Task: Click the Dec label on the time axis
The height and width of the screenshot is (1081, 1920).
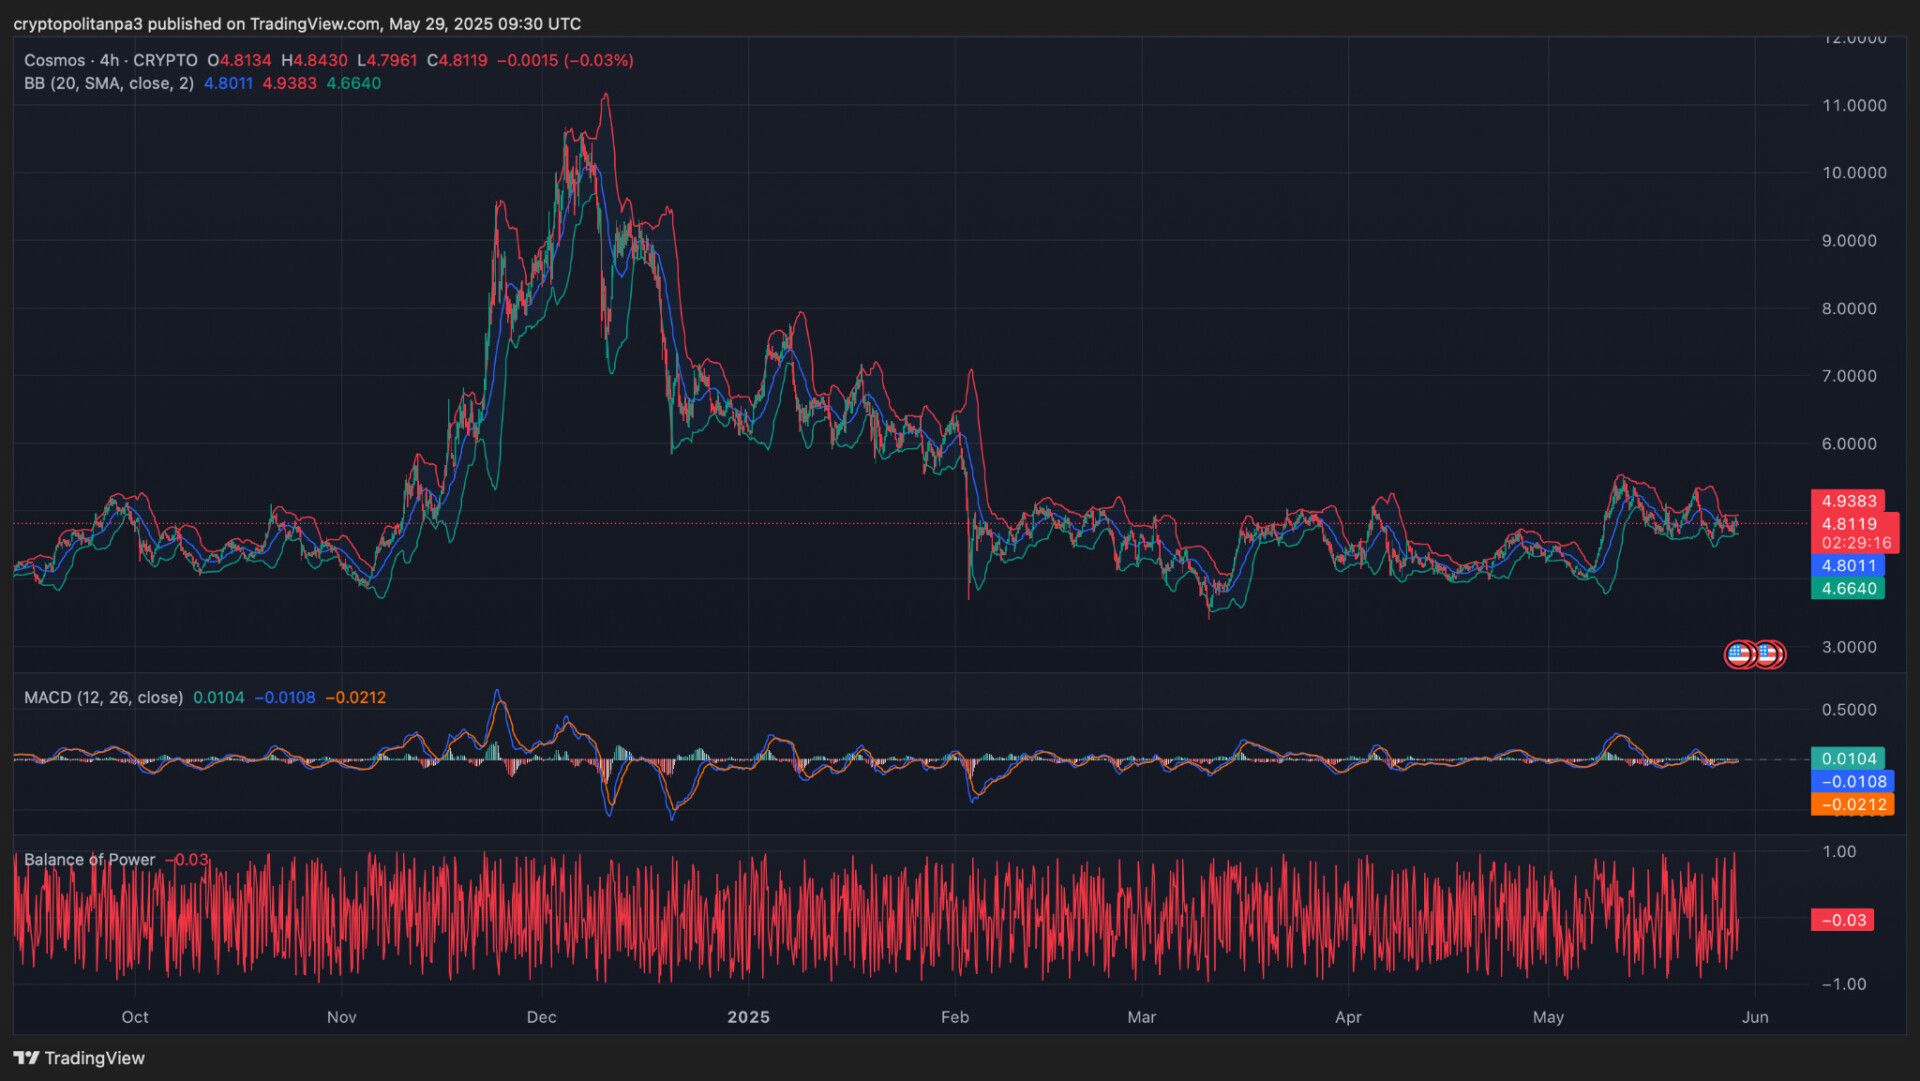Action: click(541, 1017)
